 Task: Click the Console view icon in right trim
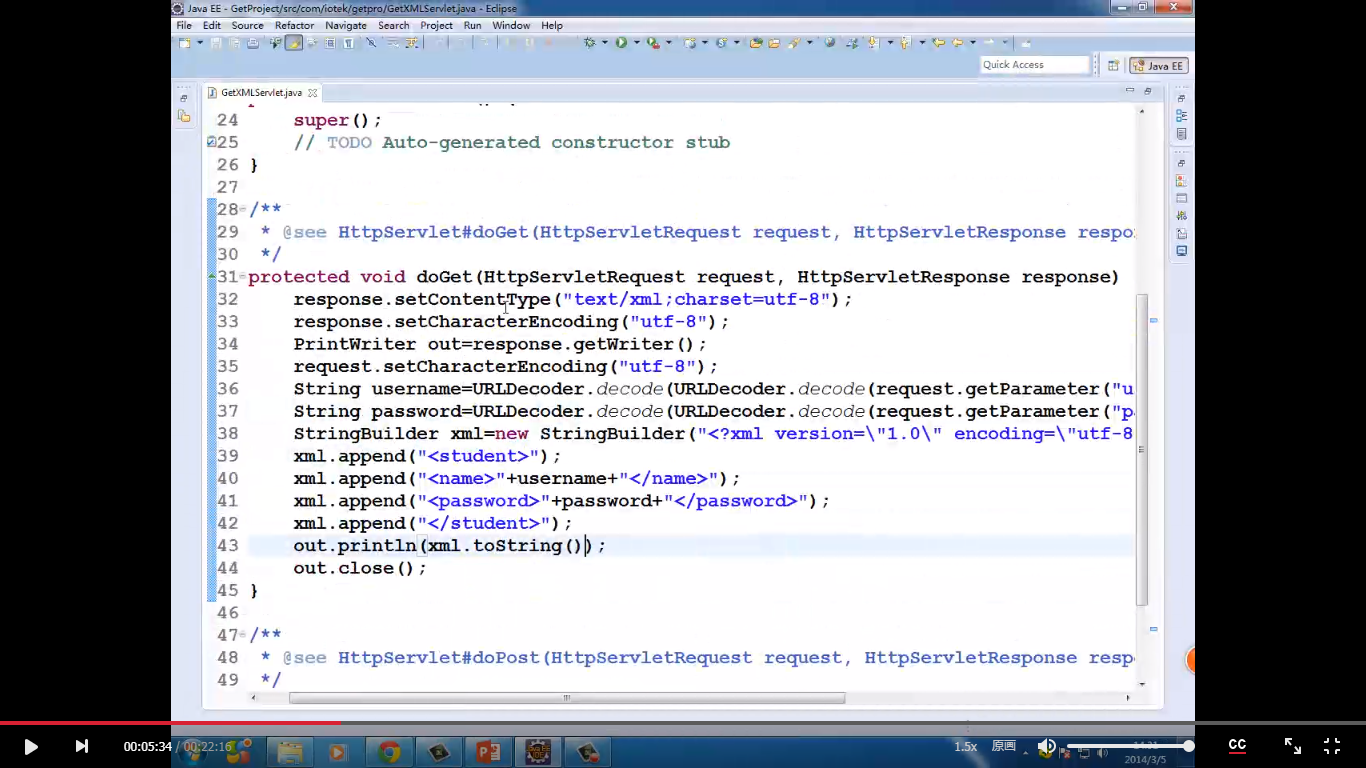coord(1181,251)
